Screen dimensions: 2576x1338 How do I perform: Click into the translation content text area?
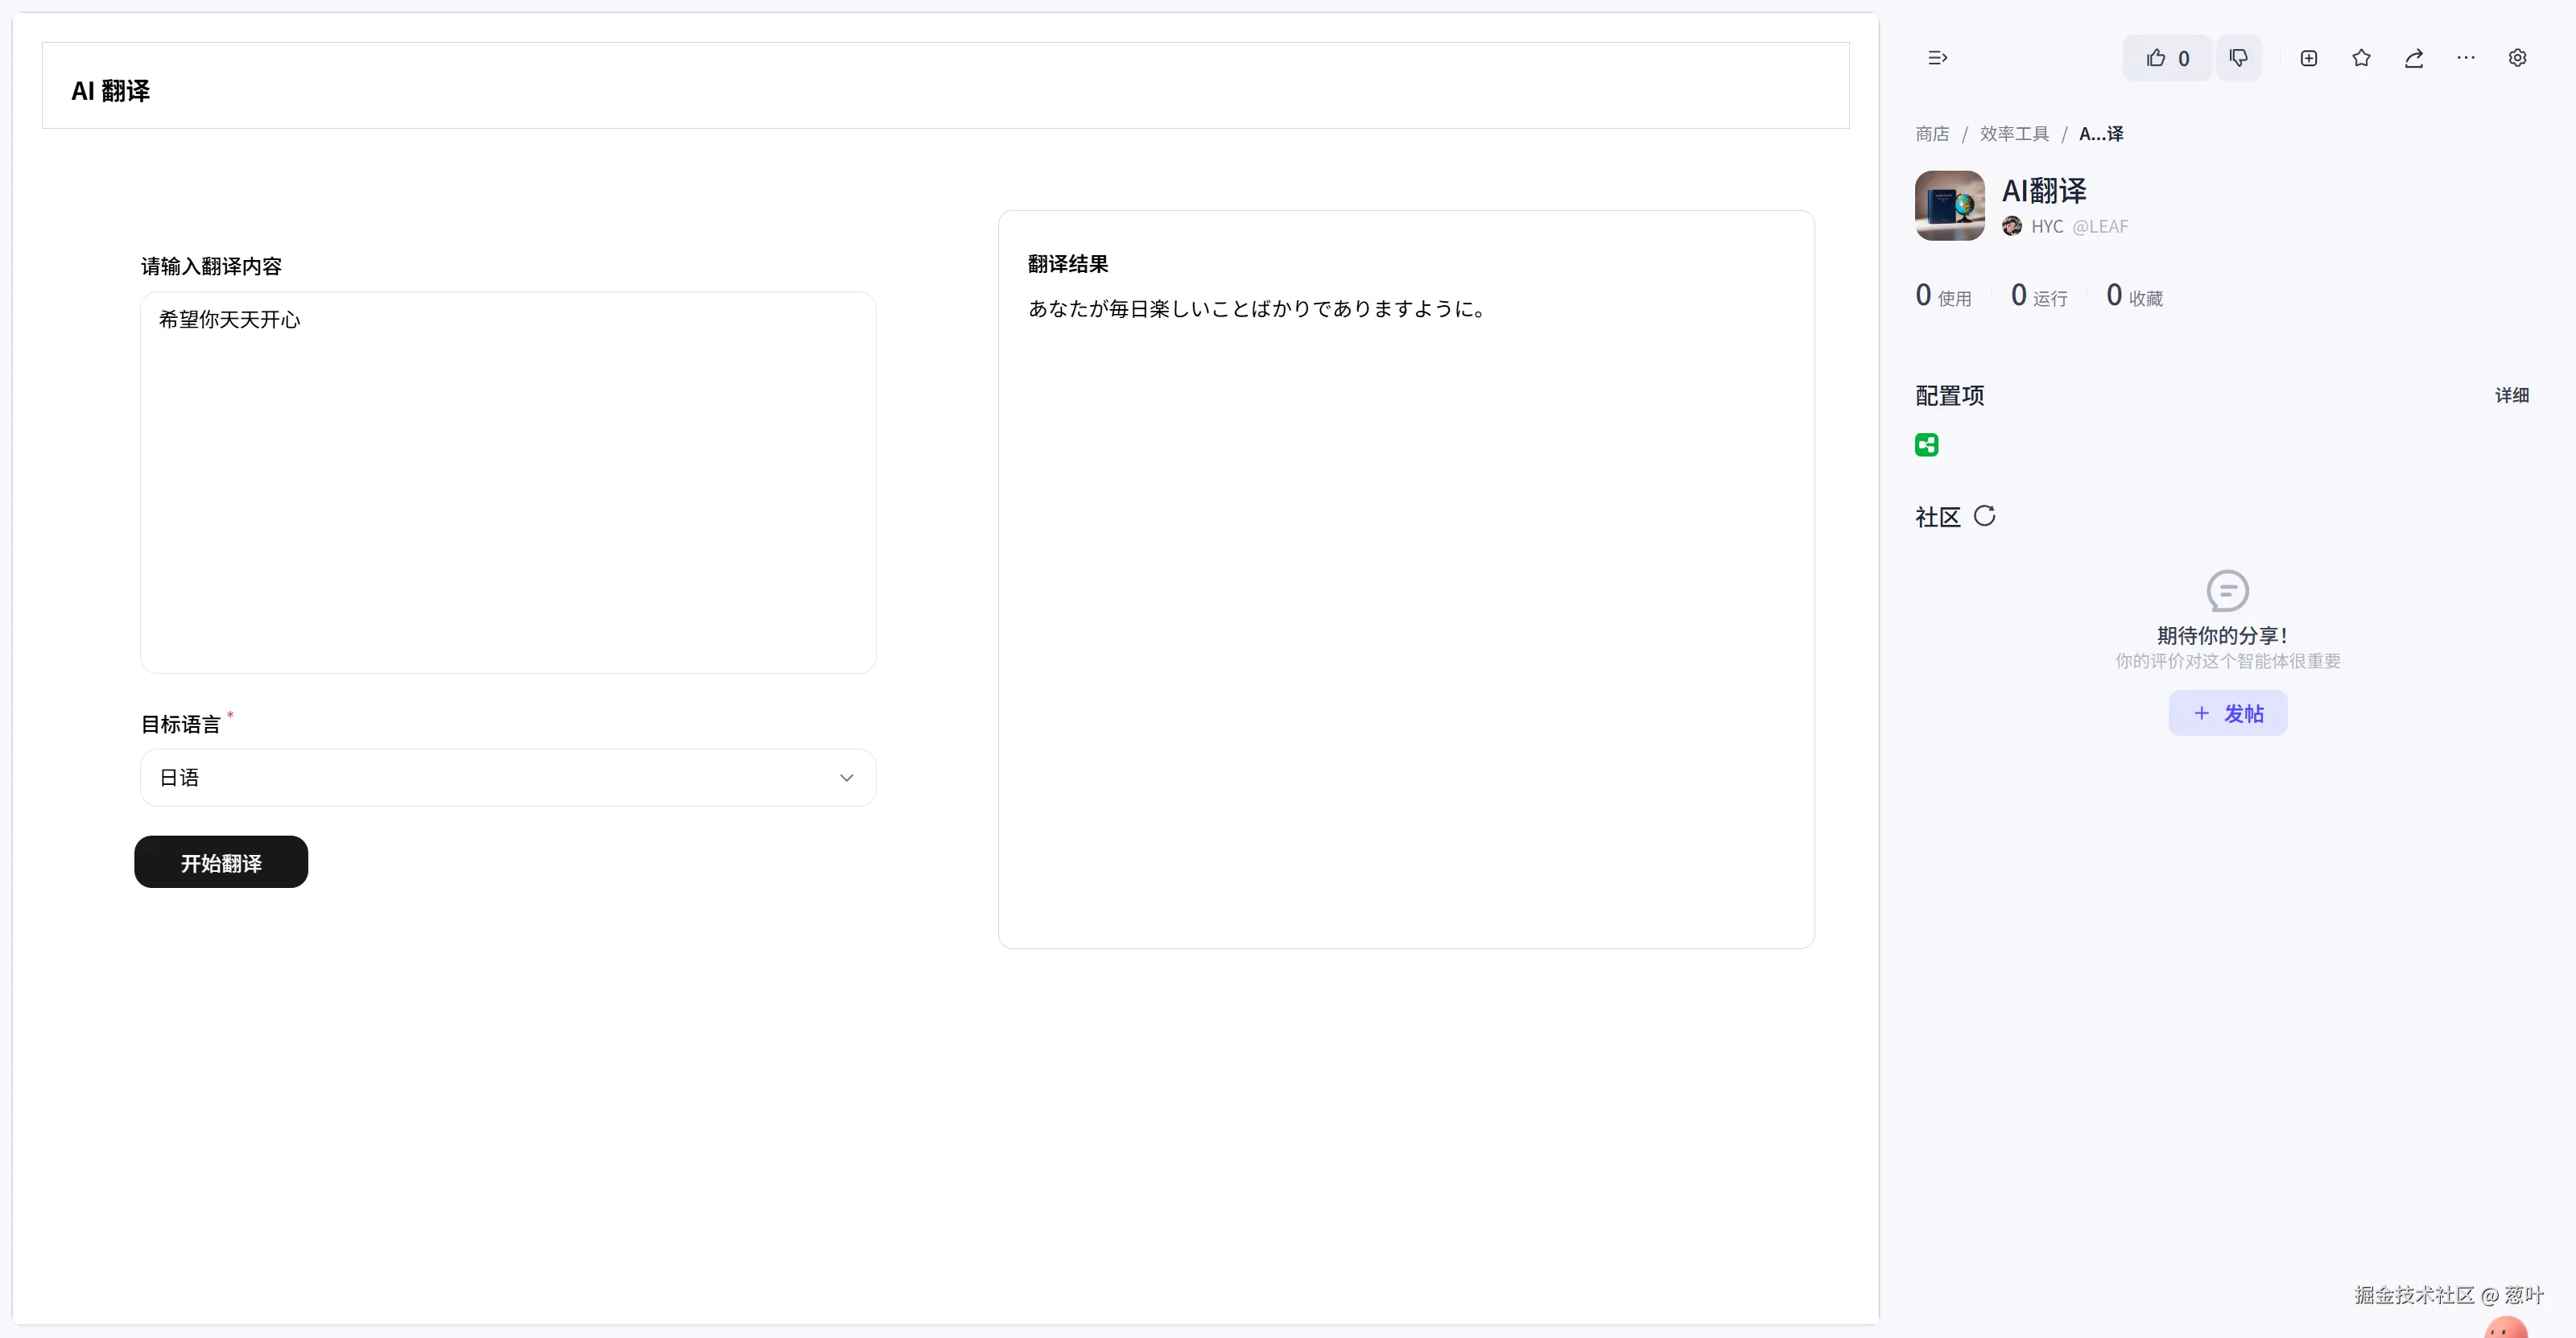(x=507, y=482)
